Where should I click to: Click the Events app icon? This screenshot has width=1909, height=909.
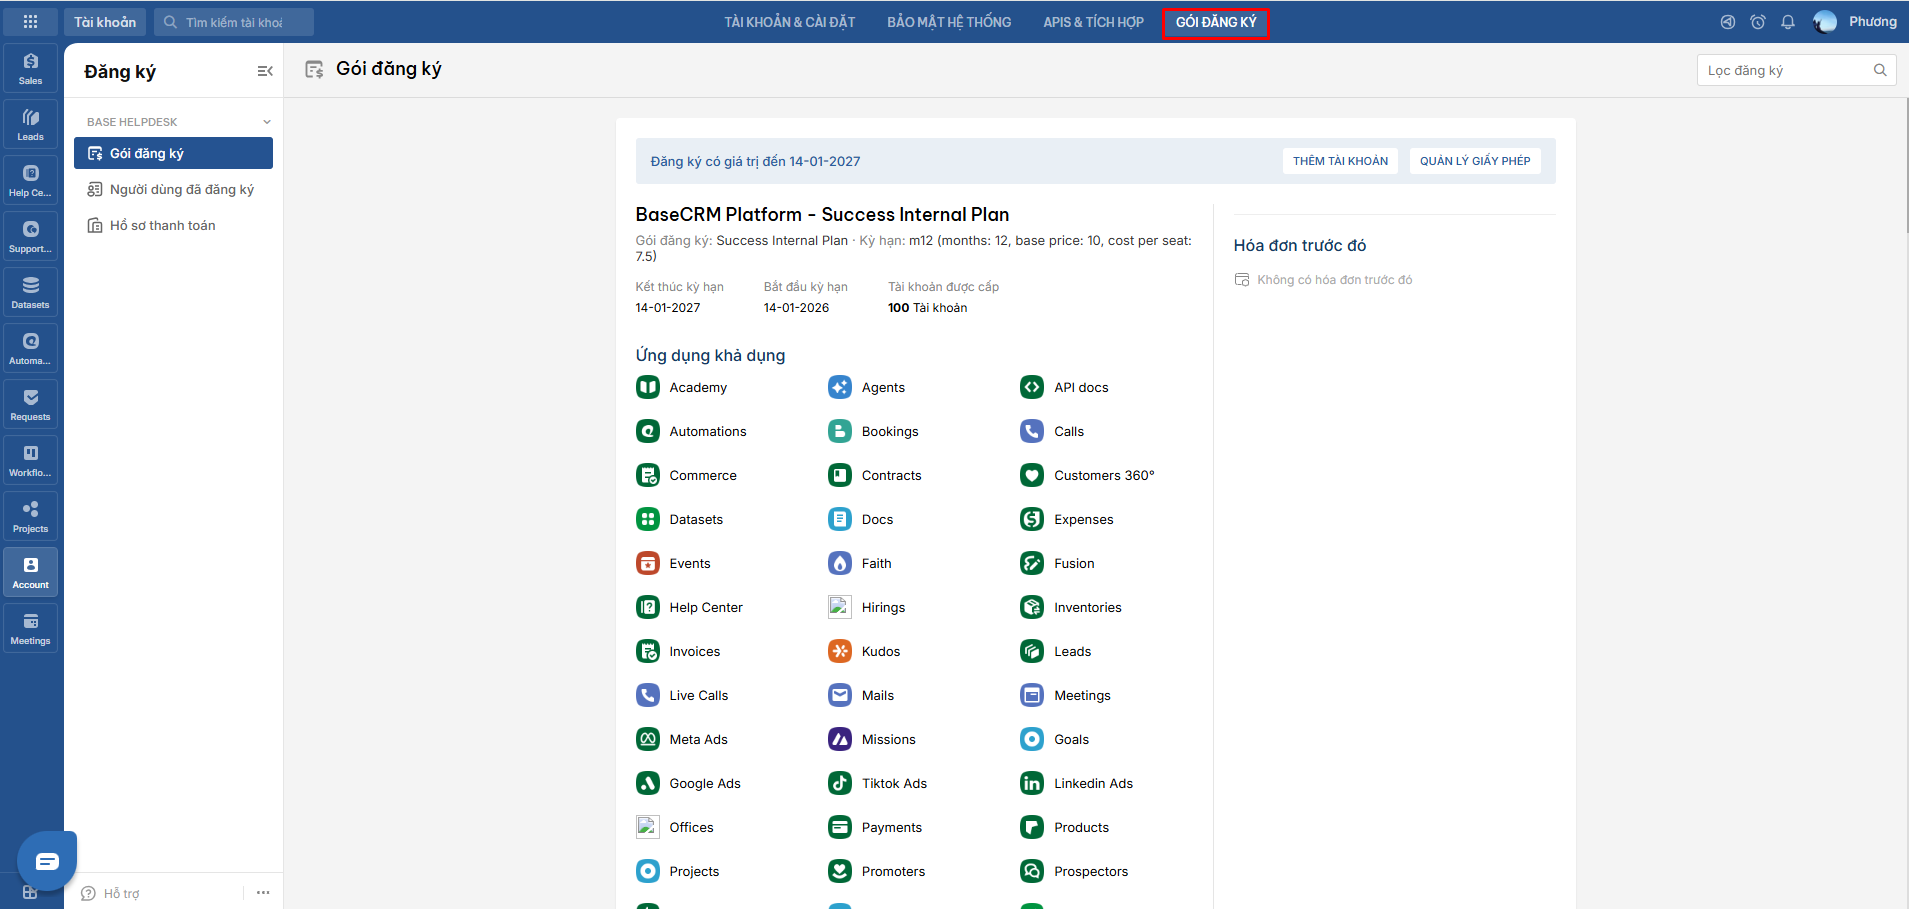(648, 563)
